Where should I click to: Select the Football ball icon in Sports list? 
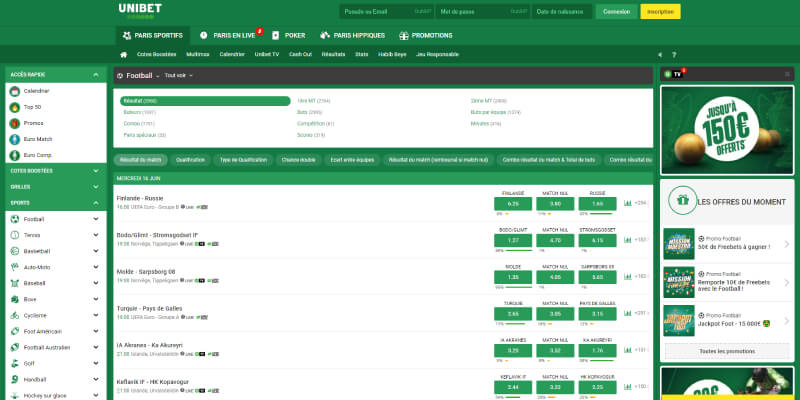coord(15,219)
